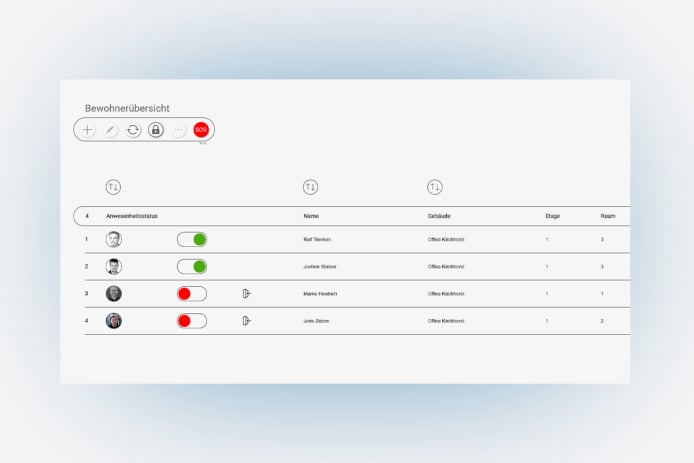Viewport: 694px width, 463px height.
Task: Click Marko Henrich's profile photo
Action: coord(114,294)
